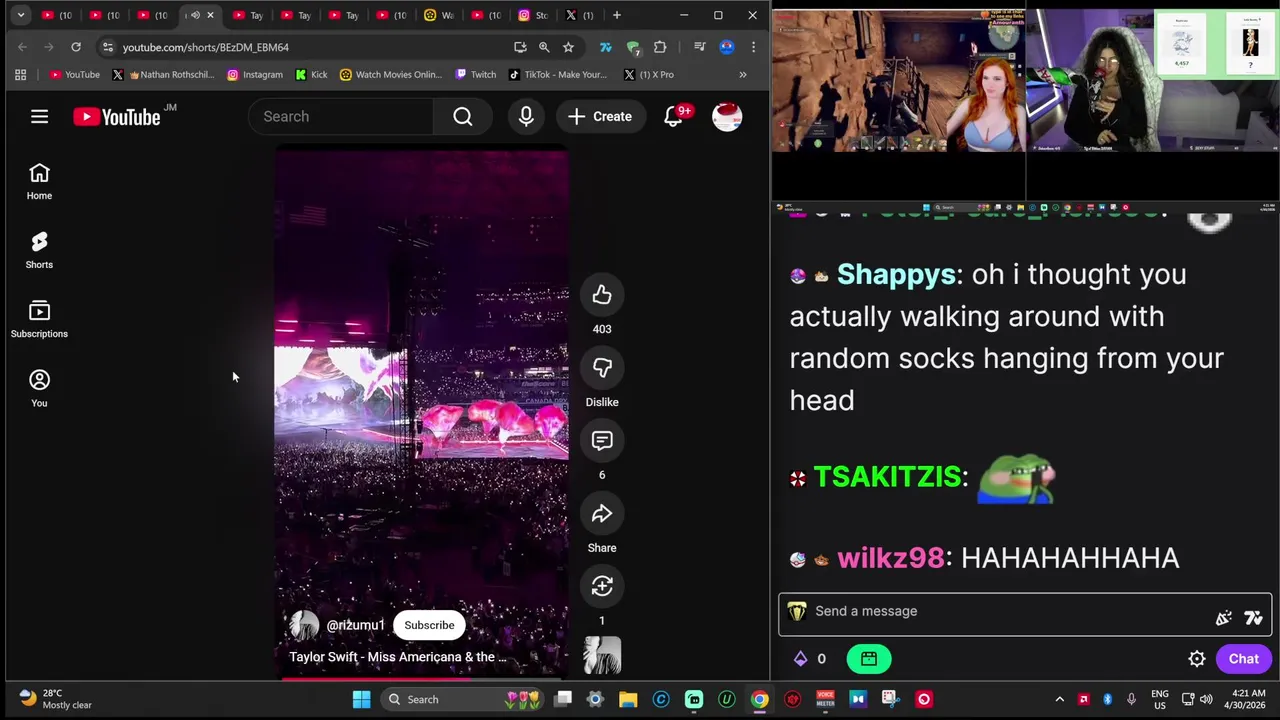Screen dimensions: 1280x720
Task: Dislike the Short with thumbs down
Action: [x=602, y=368]
